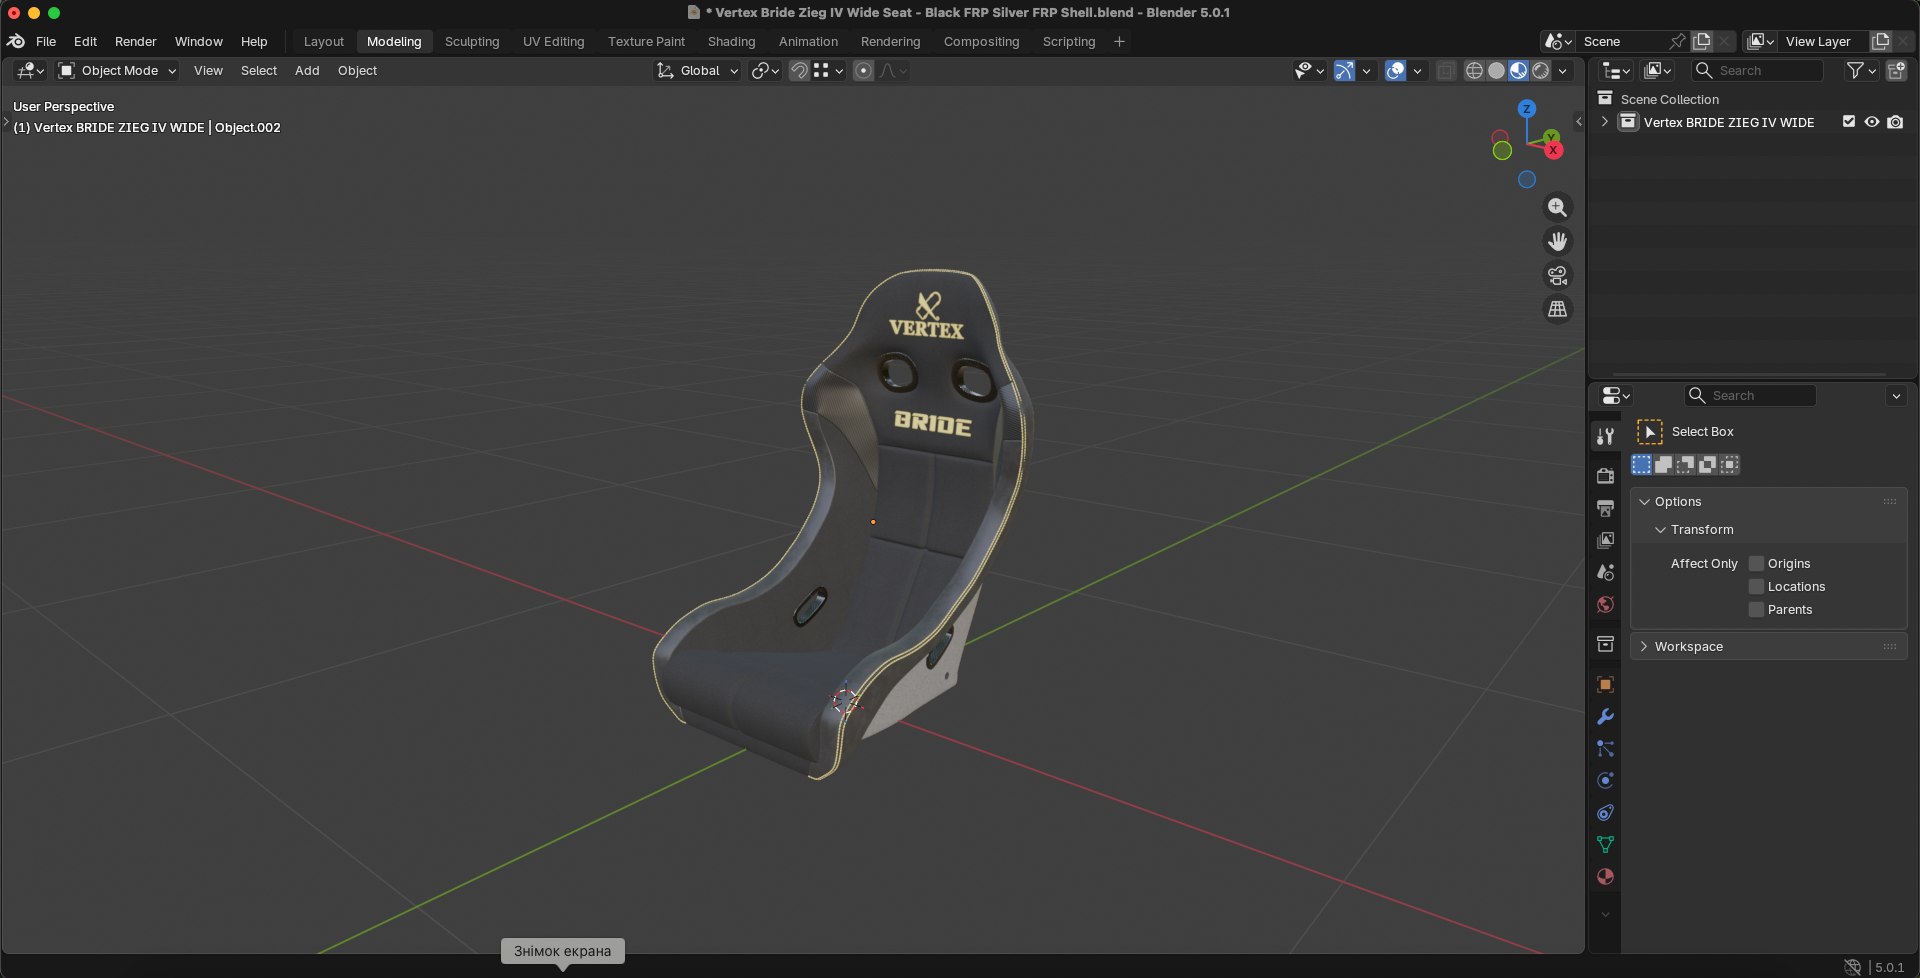The width and height of the screenshot is (1920, 978).
Task: Switch to the Shading workspace tab
Action: point(731,41)
